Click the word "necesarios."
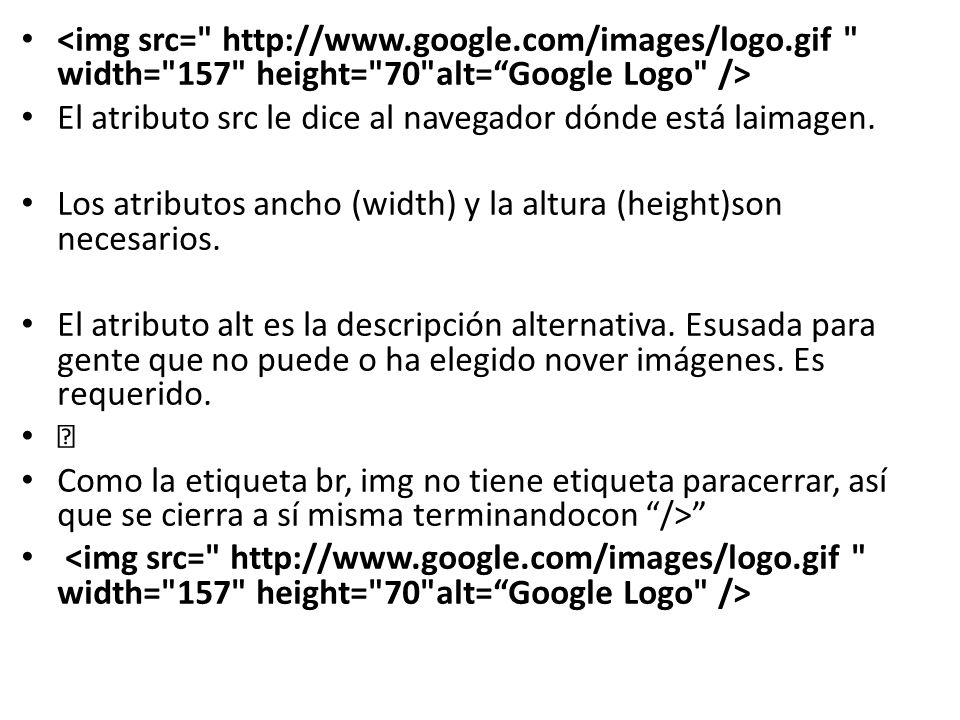Image resolution: width=960 pixels, height=720 pixels. pyautogui.click(x=138, y=239)
